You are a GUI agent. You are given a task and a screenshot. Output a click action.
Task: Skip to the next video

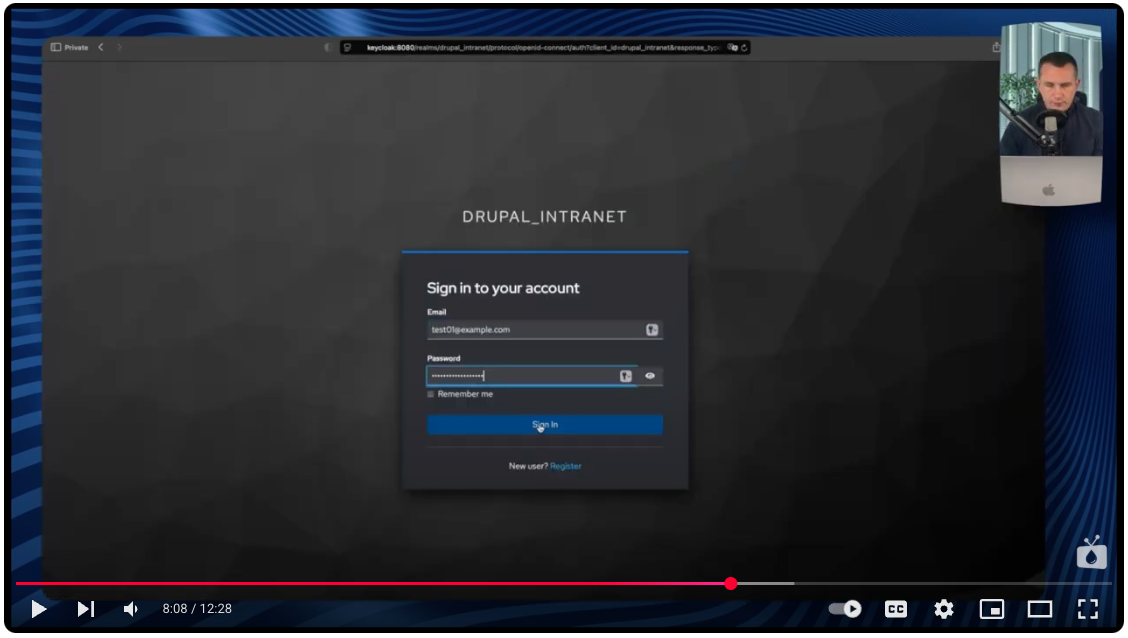pyautogui.click(x=86, y=609)
